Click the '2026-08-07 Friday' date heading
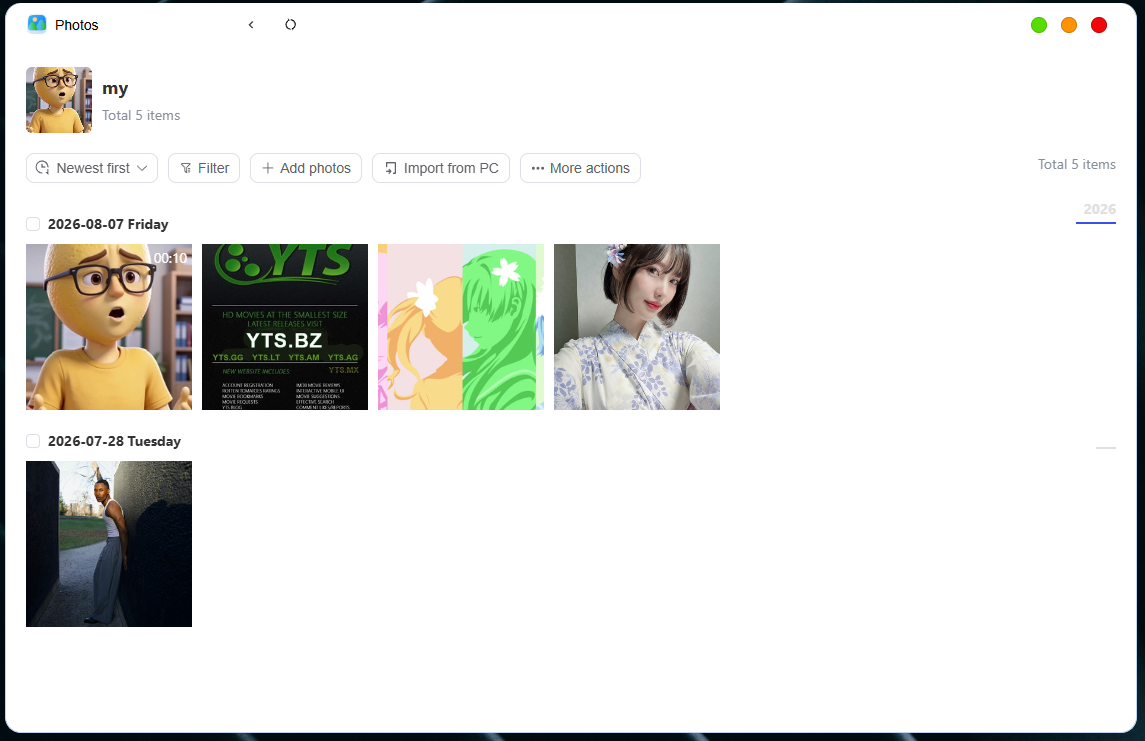 point(108,224)
